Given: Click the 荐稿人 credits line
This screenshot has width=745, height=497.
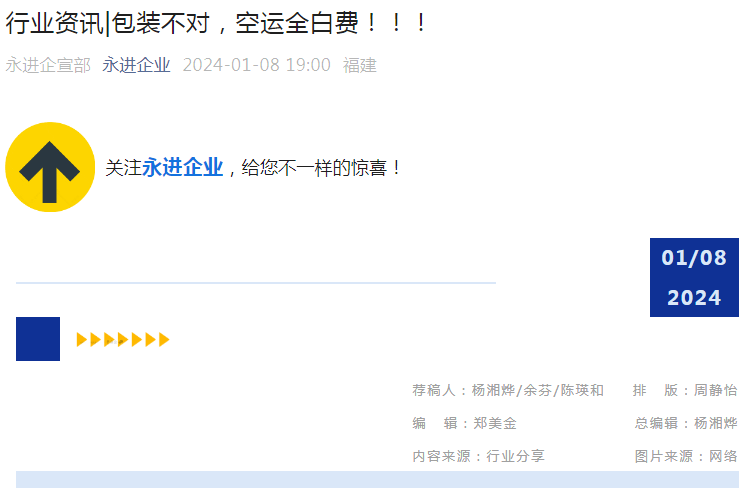Looking at the screenshot, I should pos(508,390).
